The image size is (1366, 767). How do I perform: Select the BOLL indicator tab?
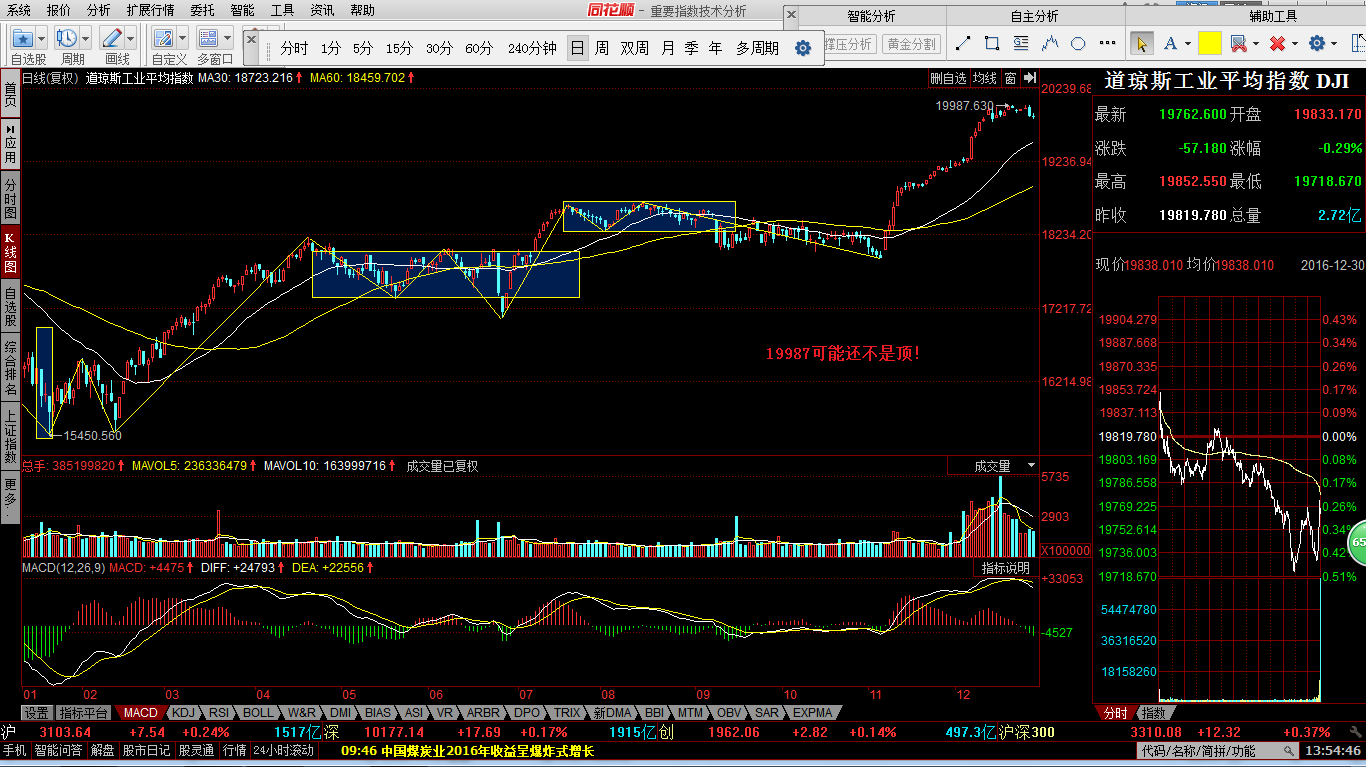(258, 713)
